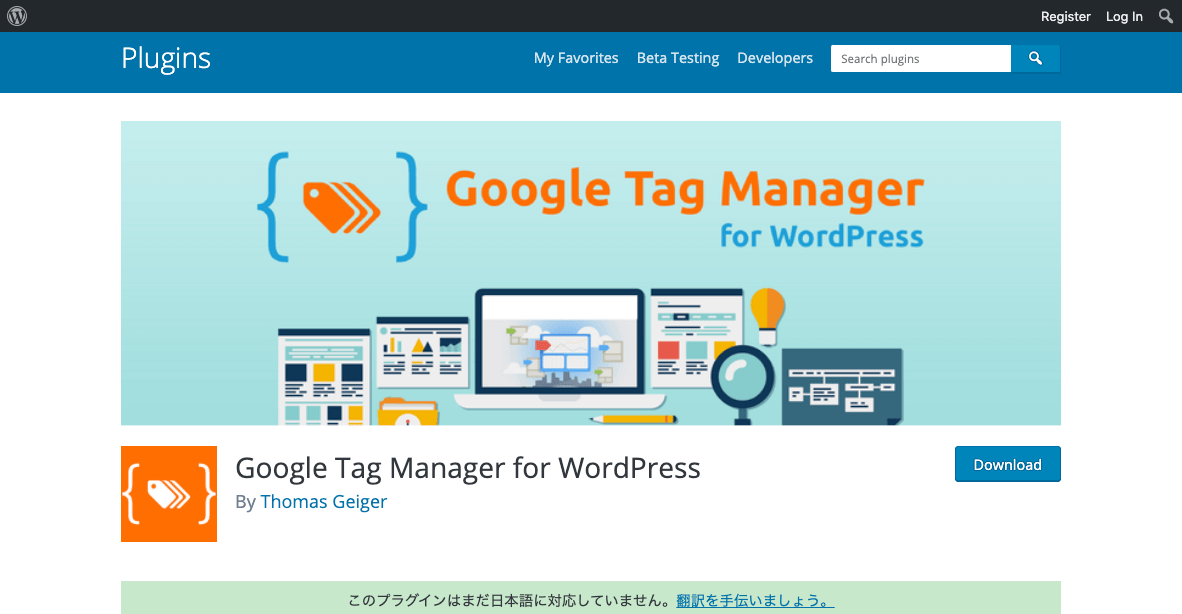Select the orange Google Tag Manager plugin icon
This screenshot has height=614, width=1182.
[168, 494]
